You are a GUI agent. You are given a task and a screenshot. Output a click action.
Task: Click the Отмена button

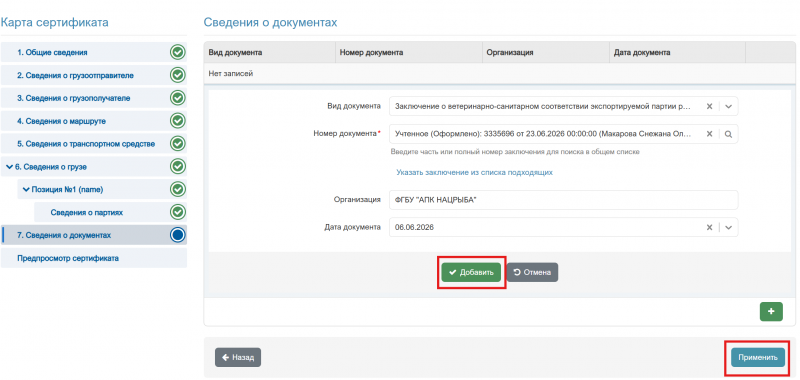pos(532,272)
